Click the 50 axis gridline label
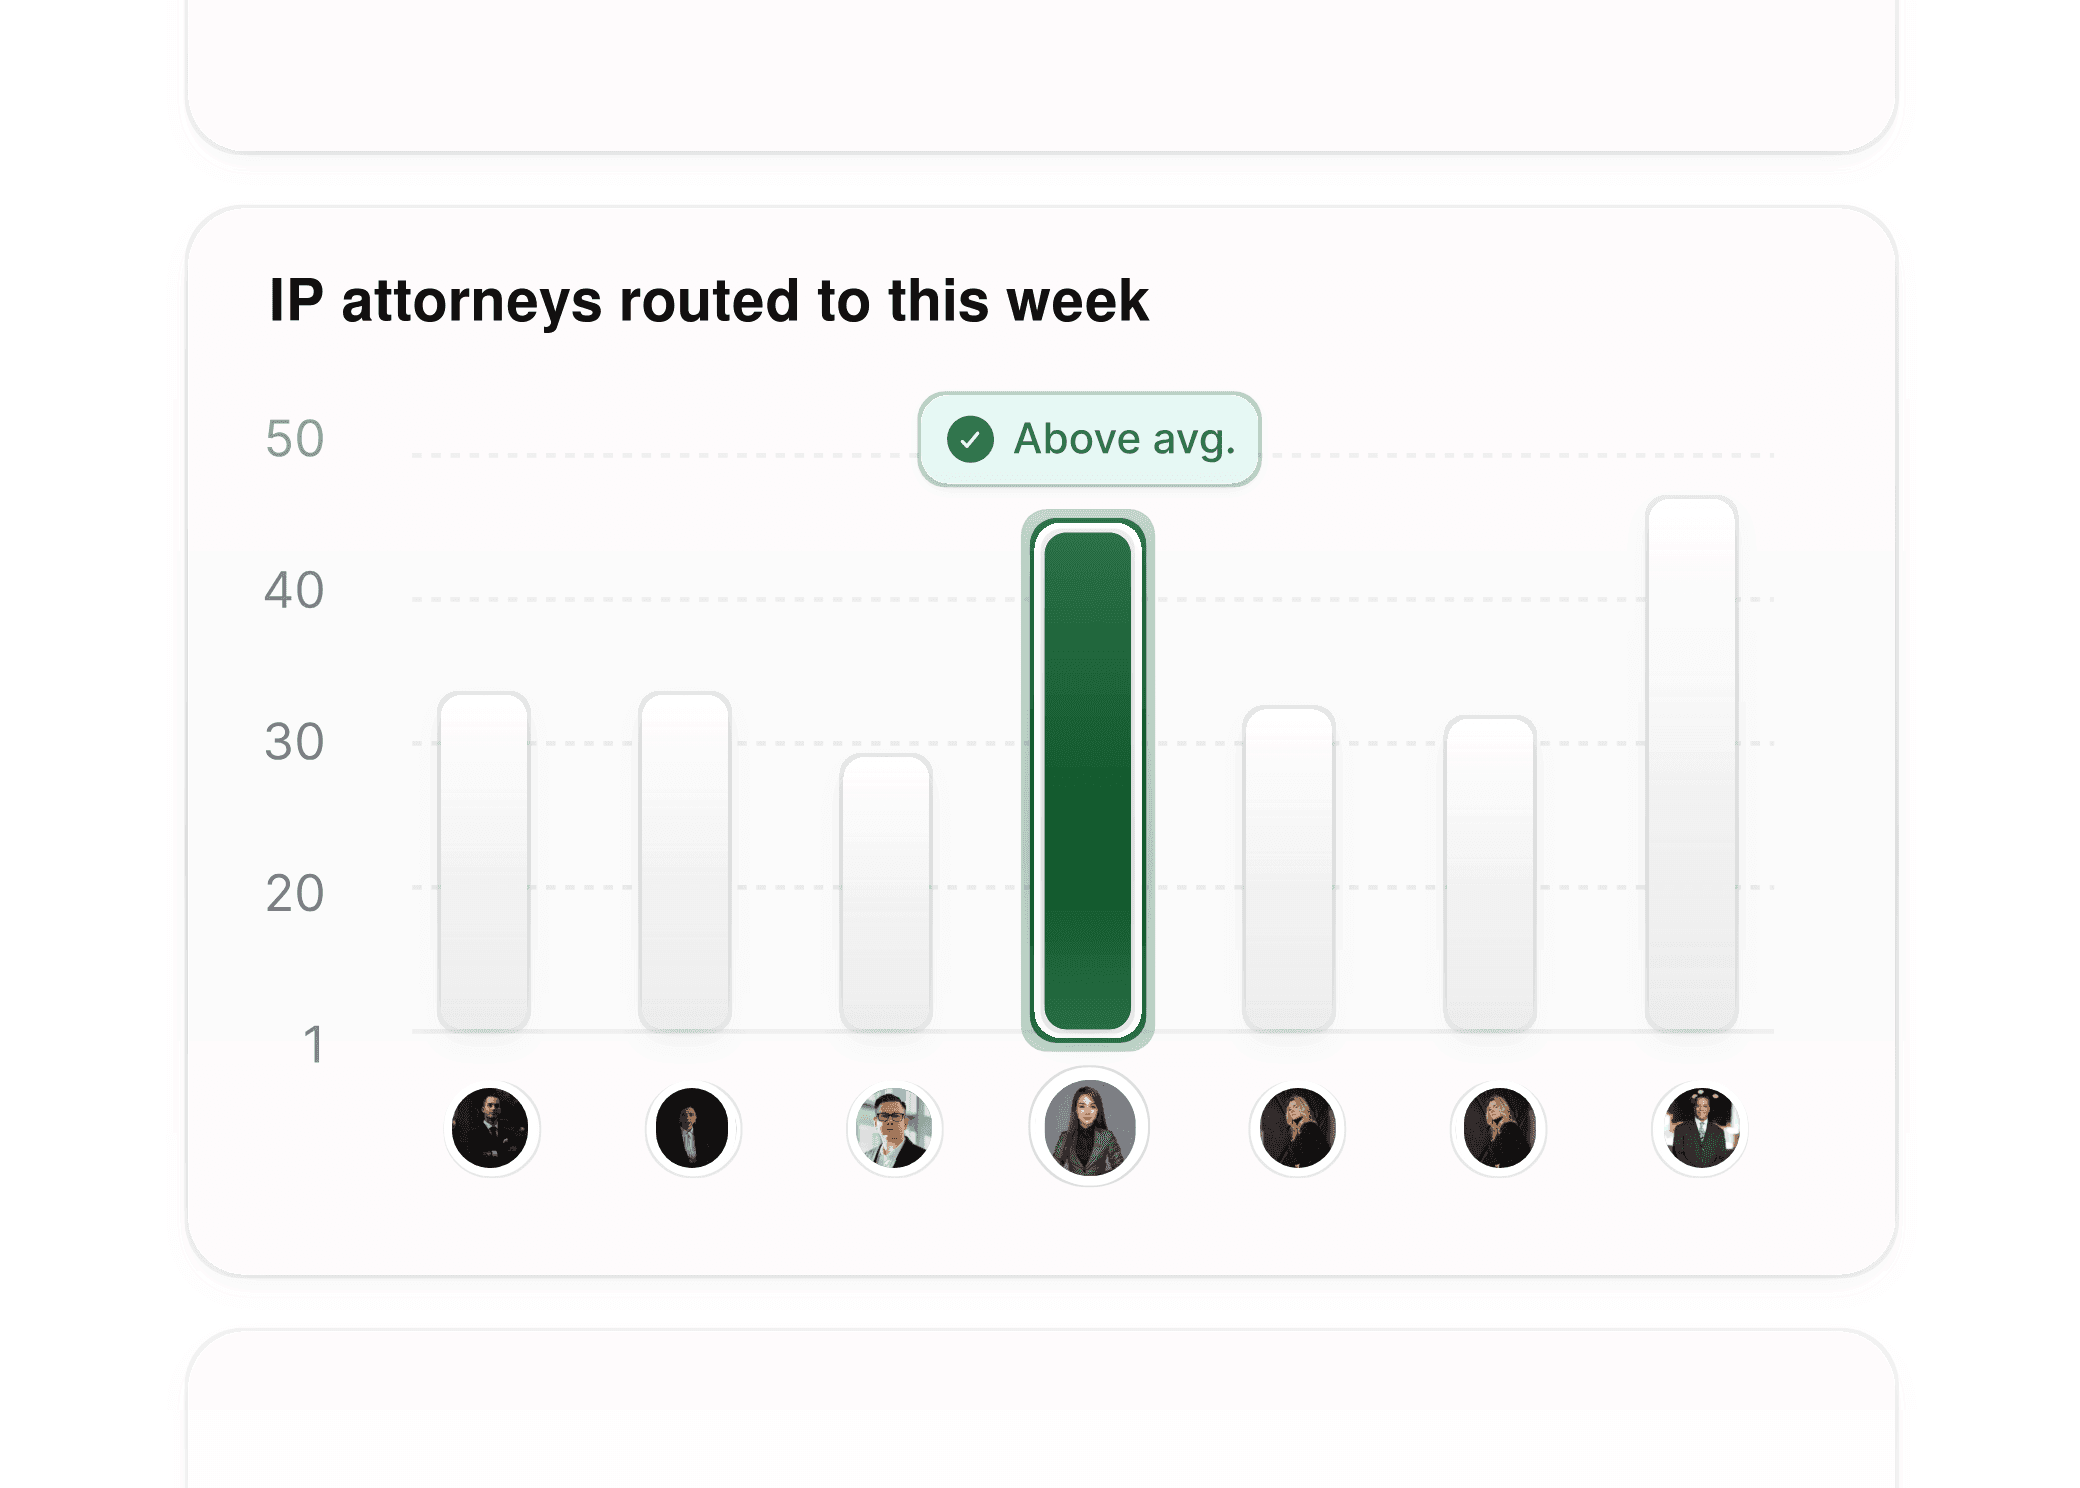 (295, 438)
